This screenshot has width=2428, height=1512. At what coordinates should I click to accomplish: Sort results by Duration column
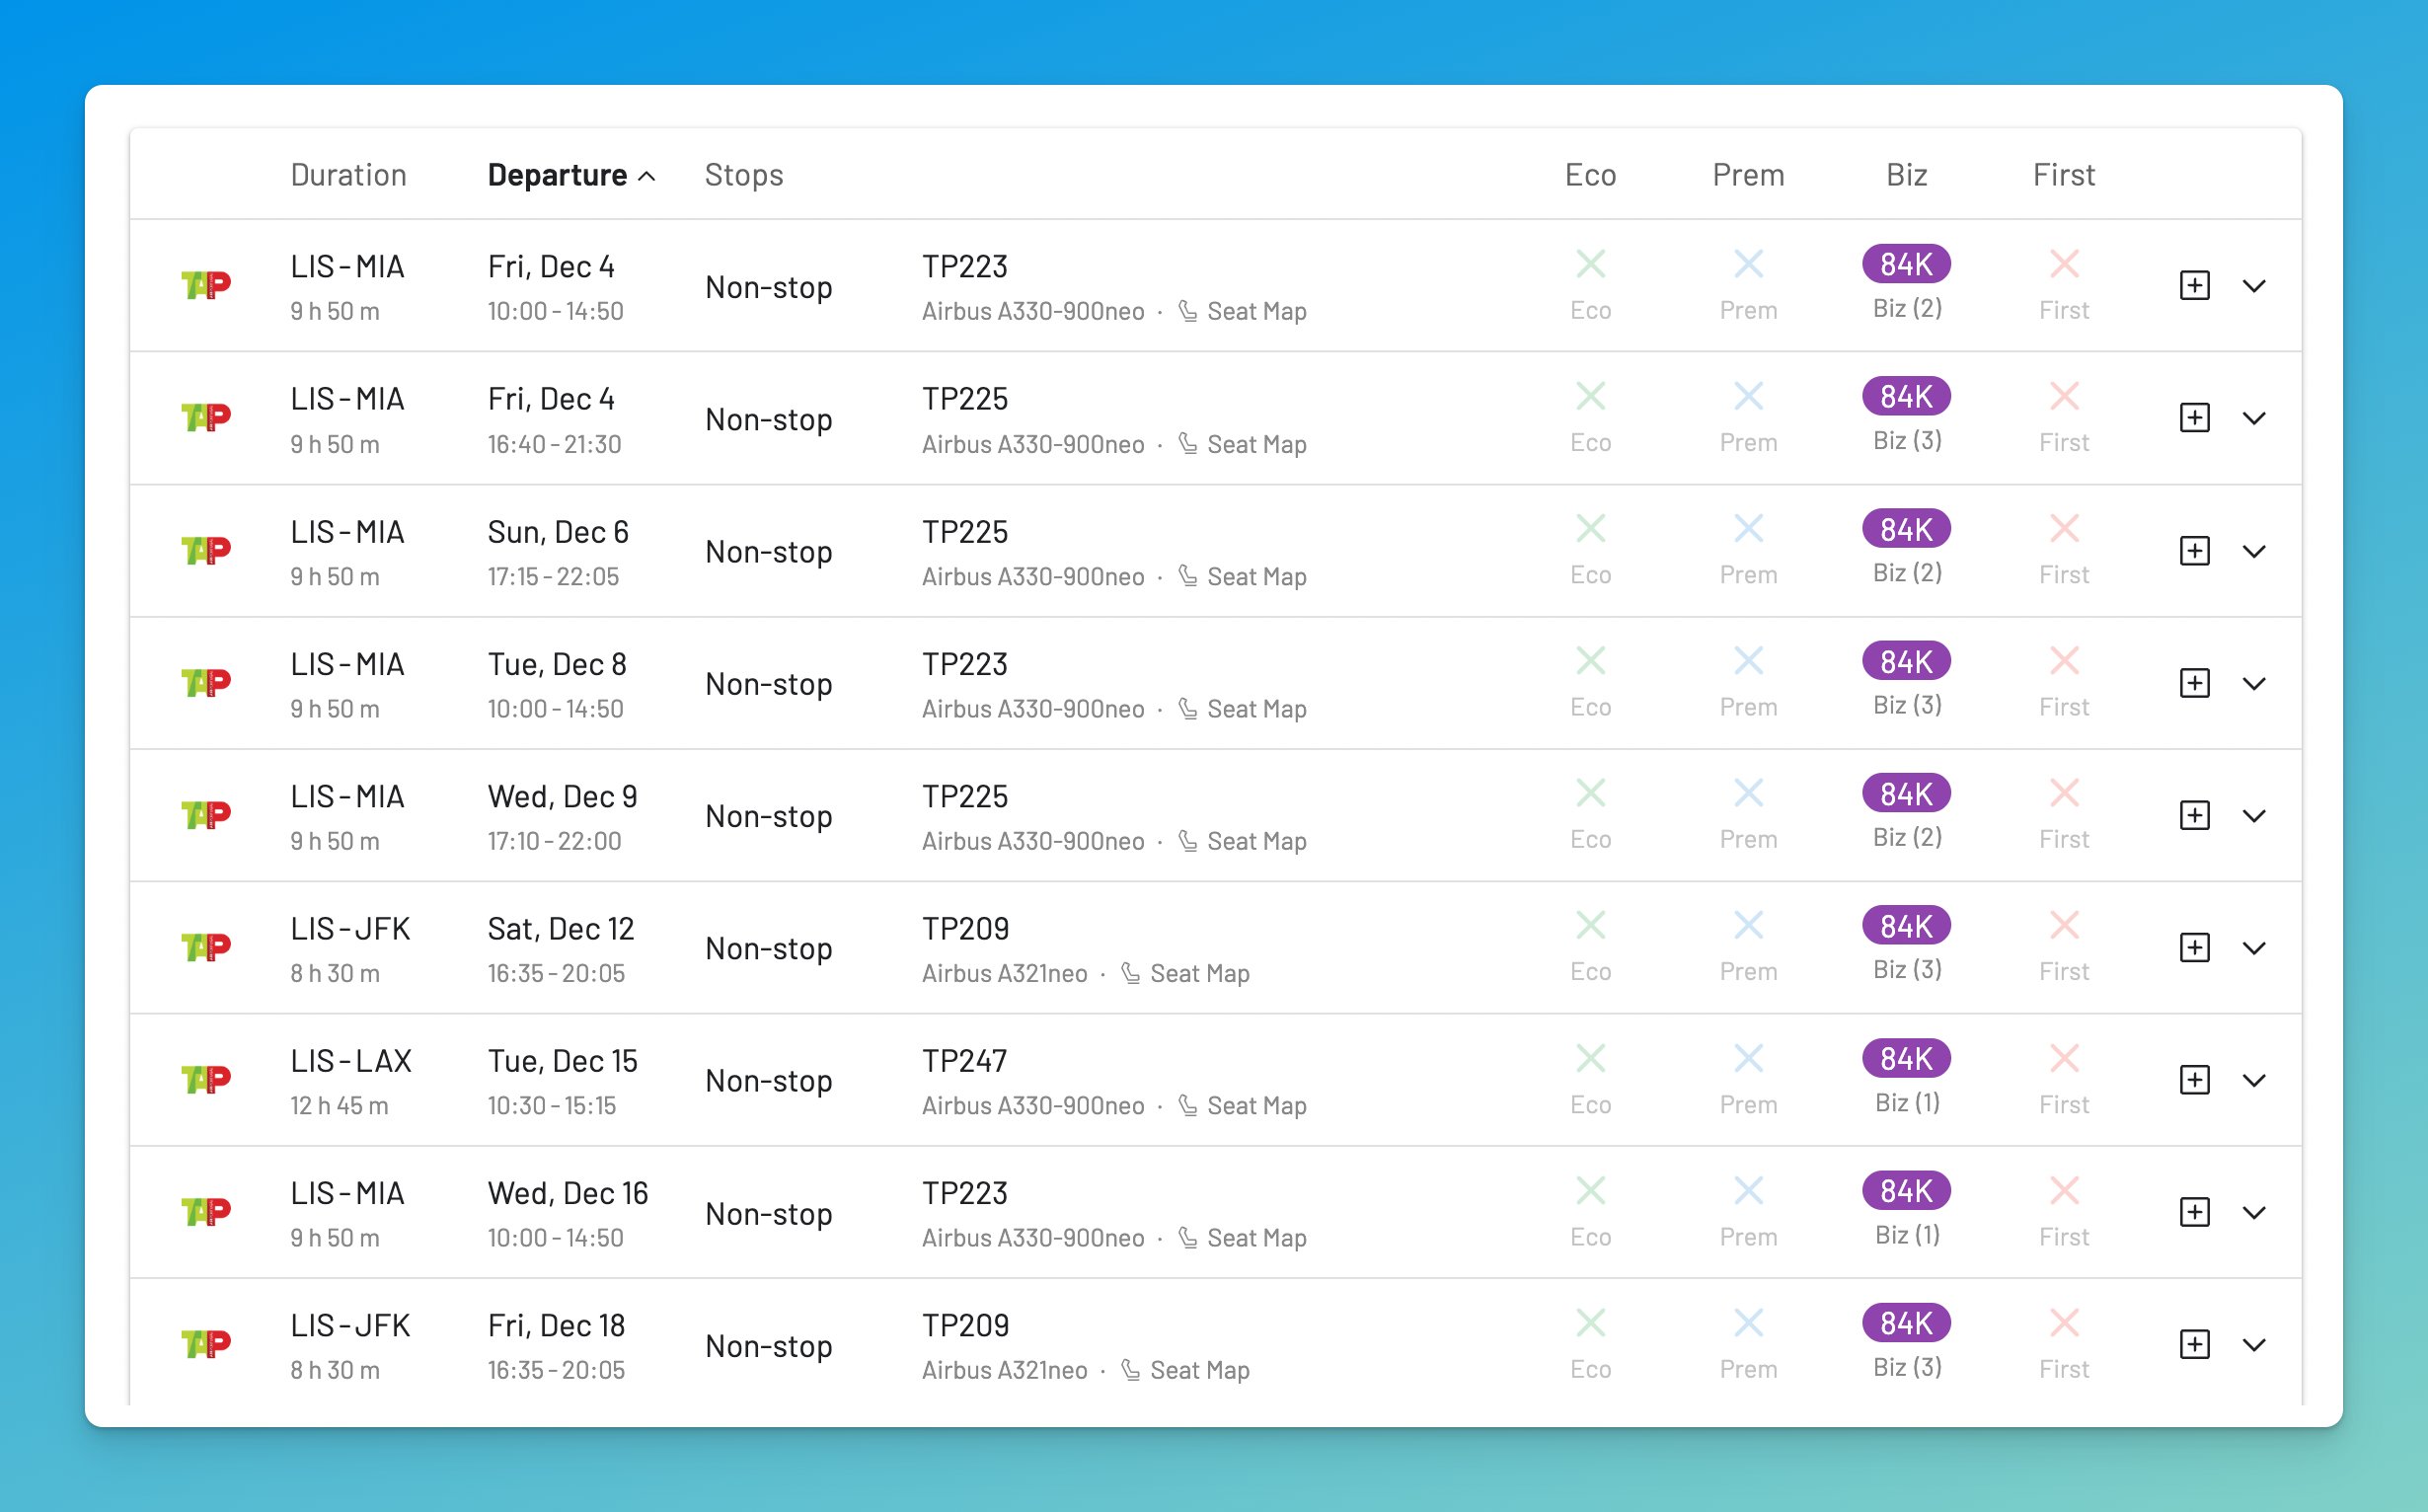tap(348, 175)
